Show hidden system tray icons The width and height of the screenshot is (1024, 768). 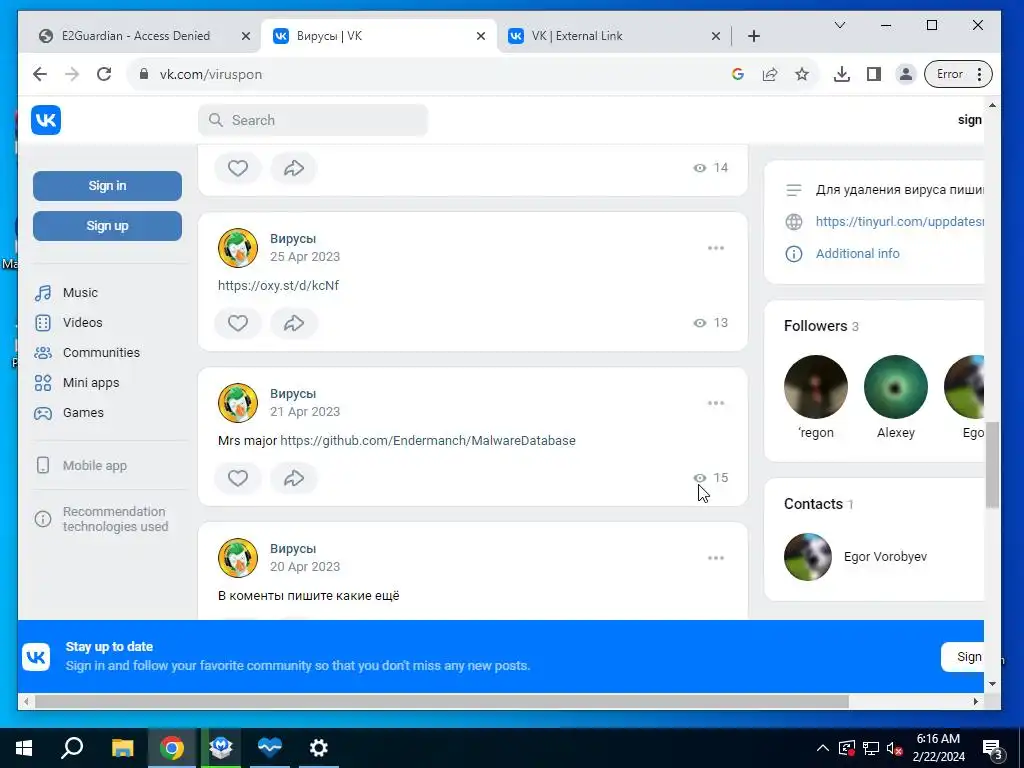(x=823, y=748)
